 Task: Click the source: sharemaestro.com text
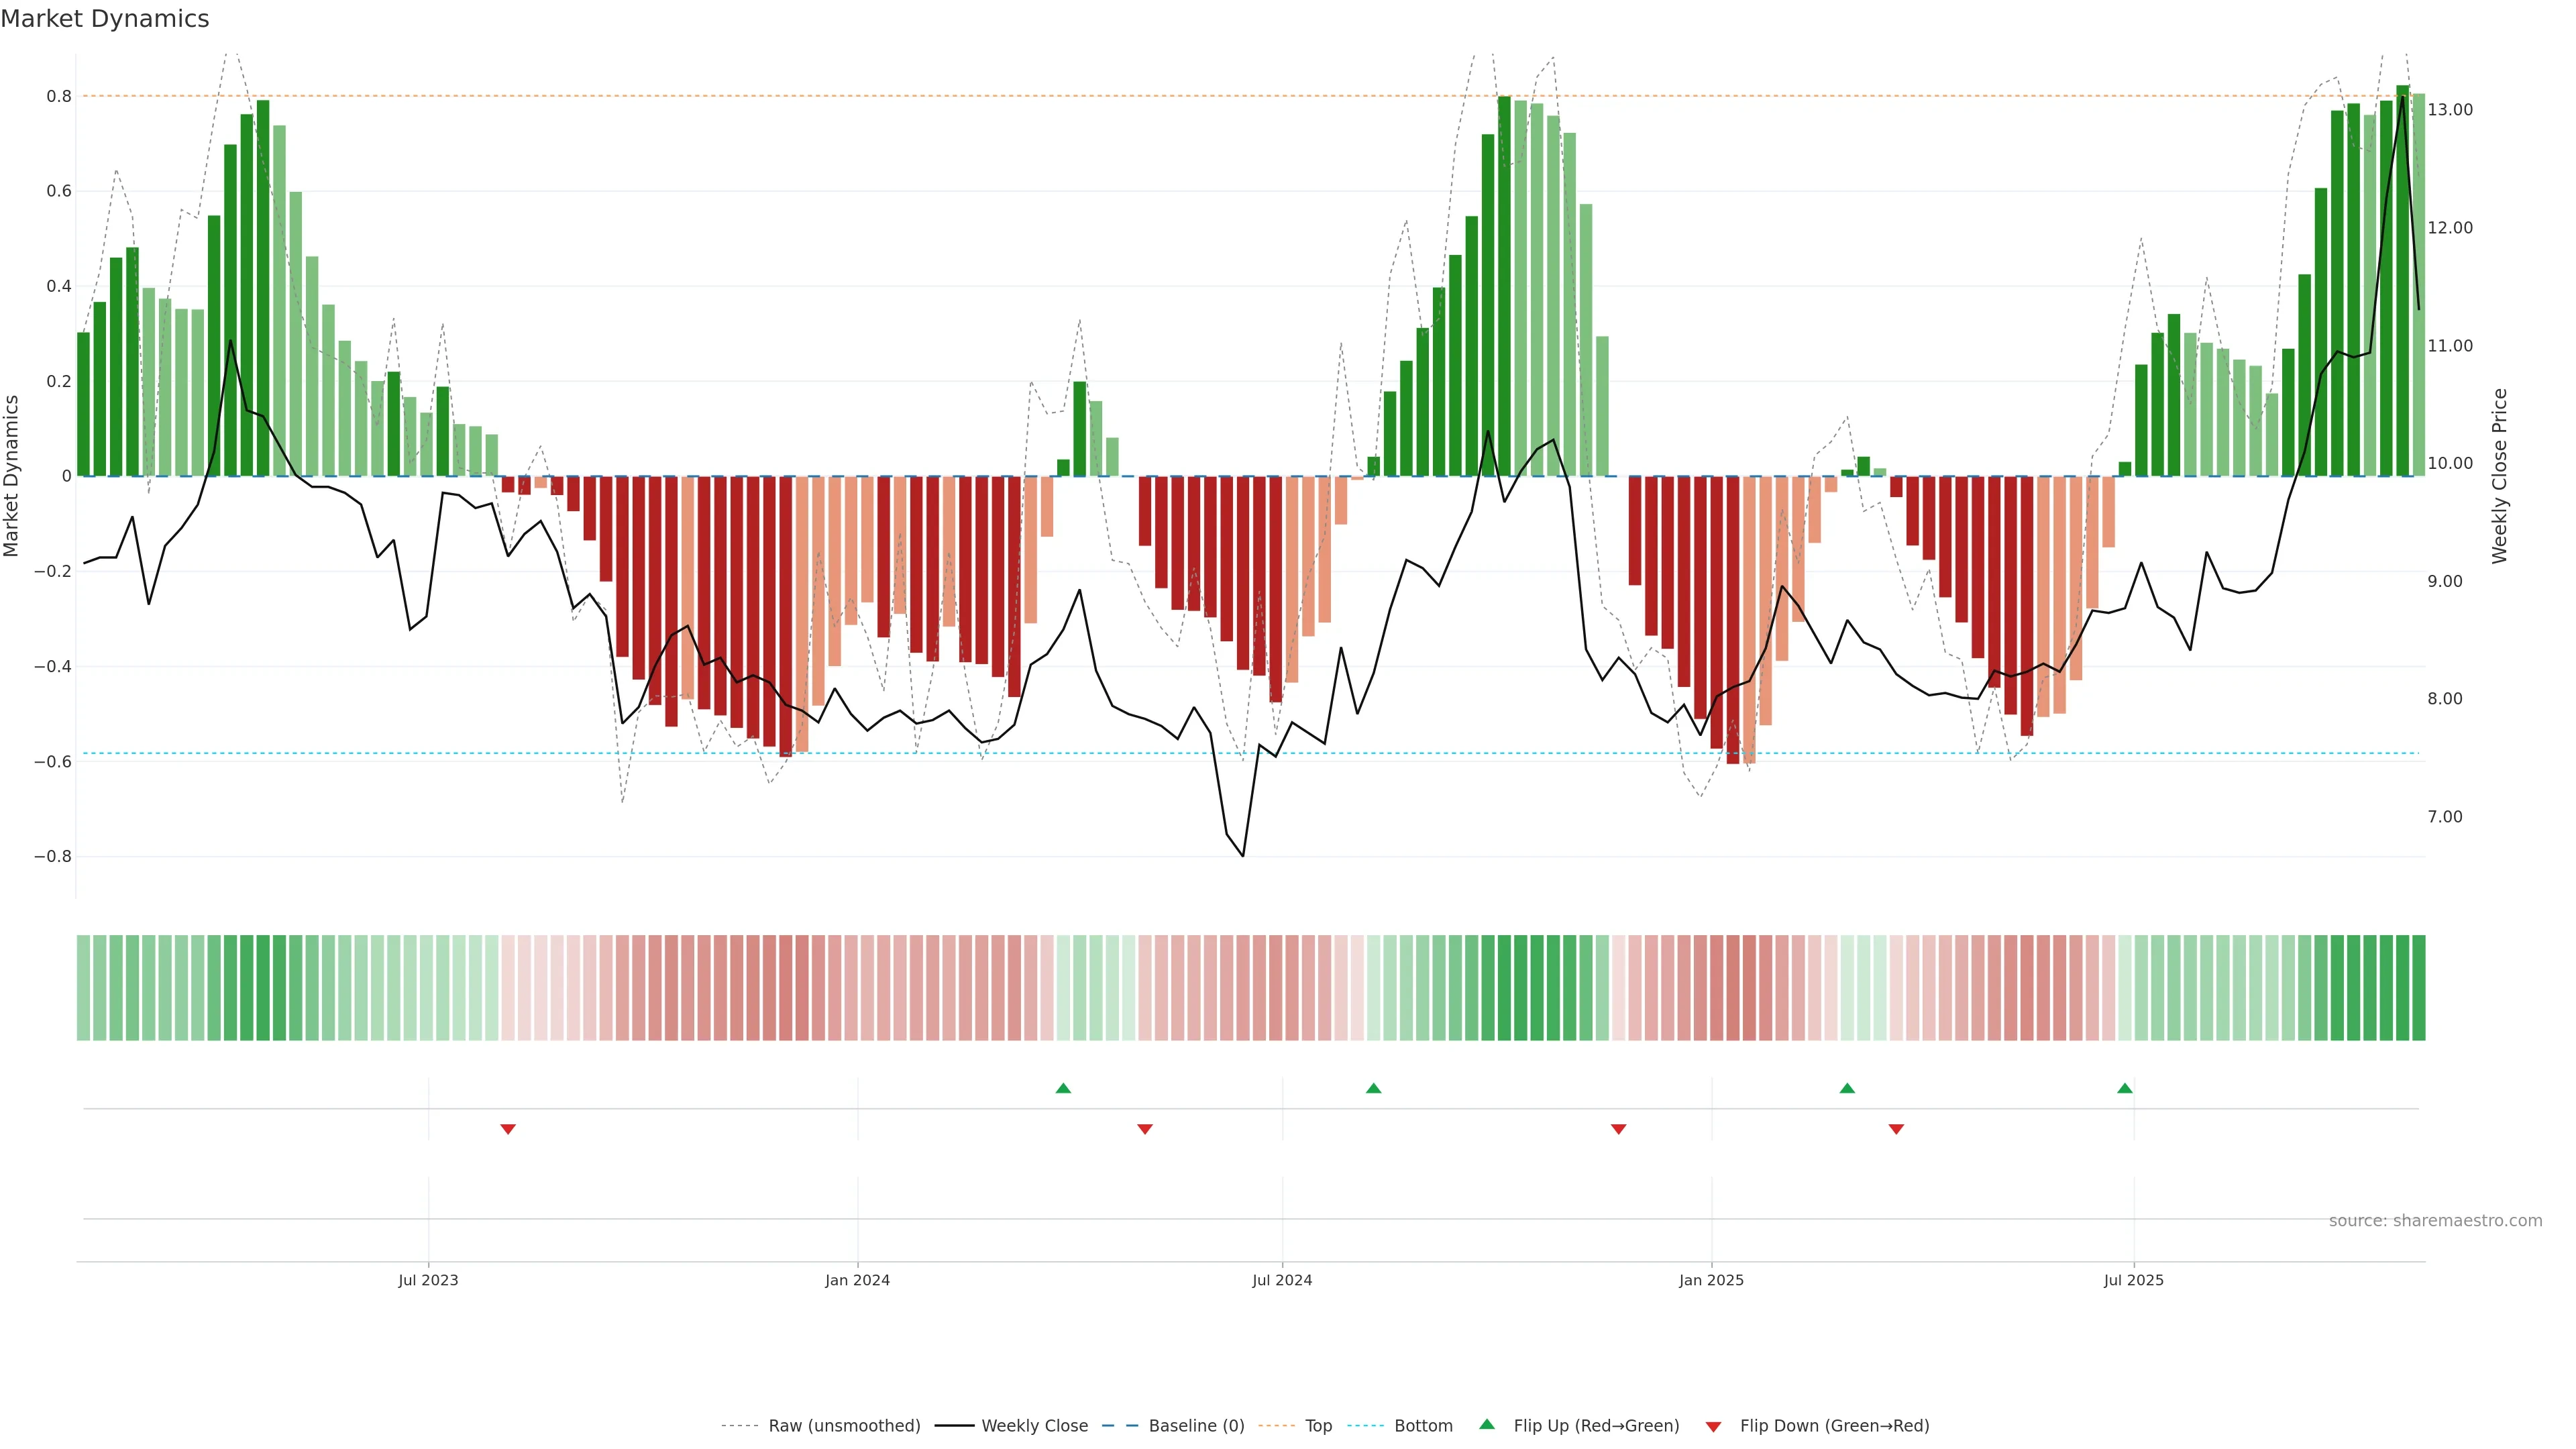click(2435, 1221)
